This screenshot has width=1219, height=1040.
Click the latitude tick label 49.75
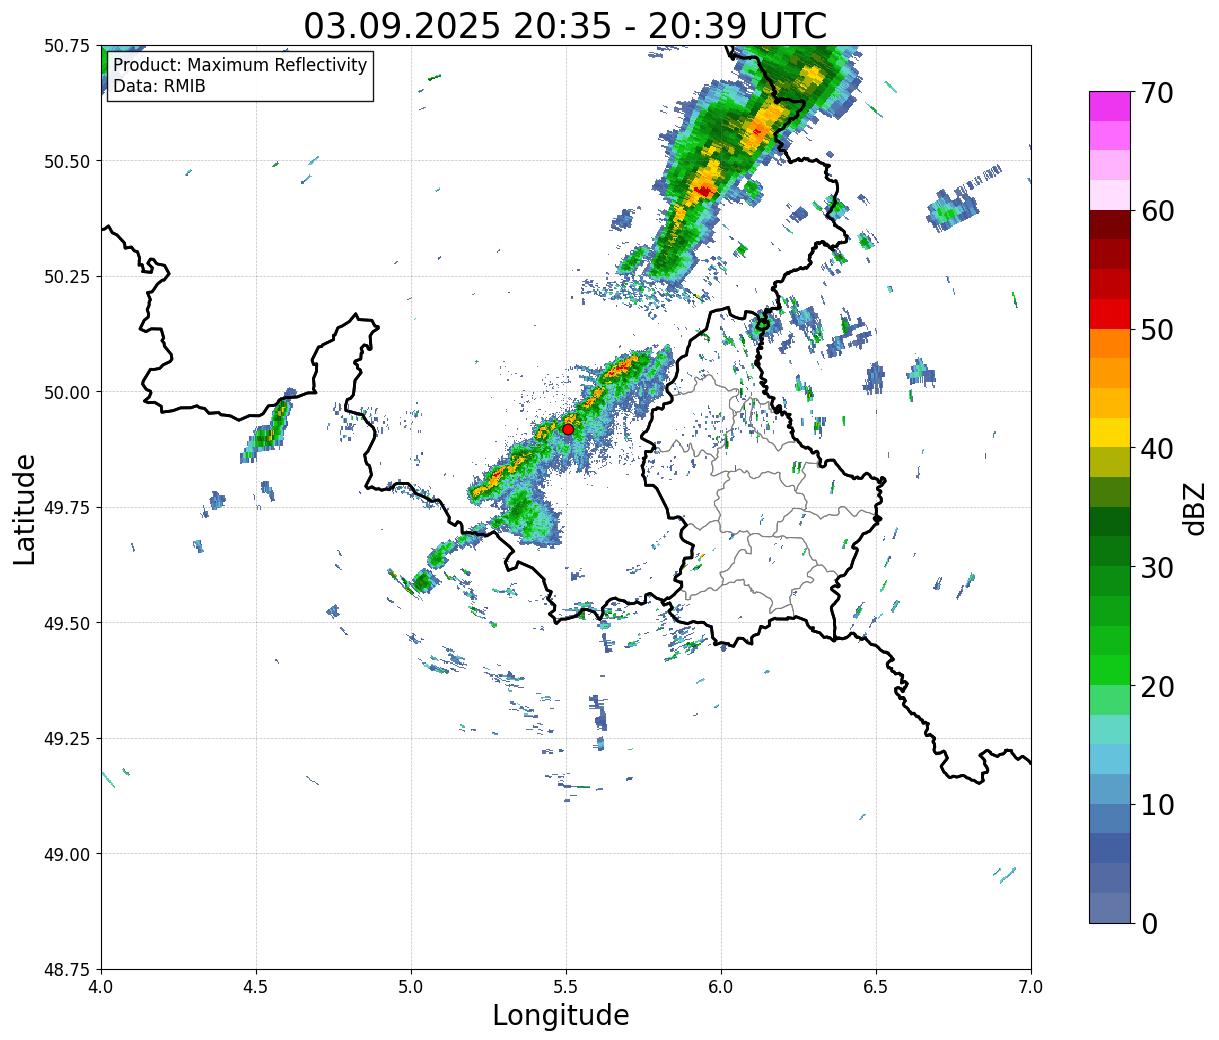[67, 507]
